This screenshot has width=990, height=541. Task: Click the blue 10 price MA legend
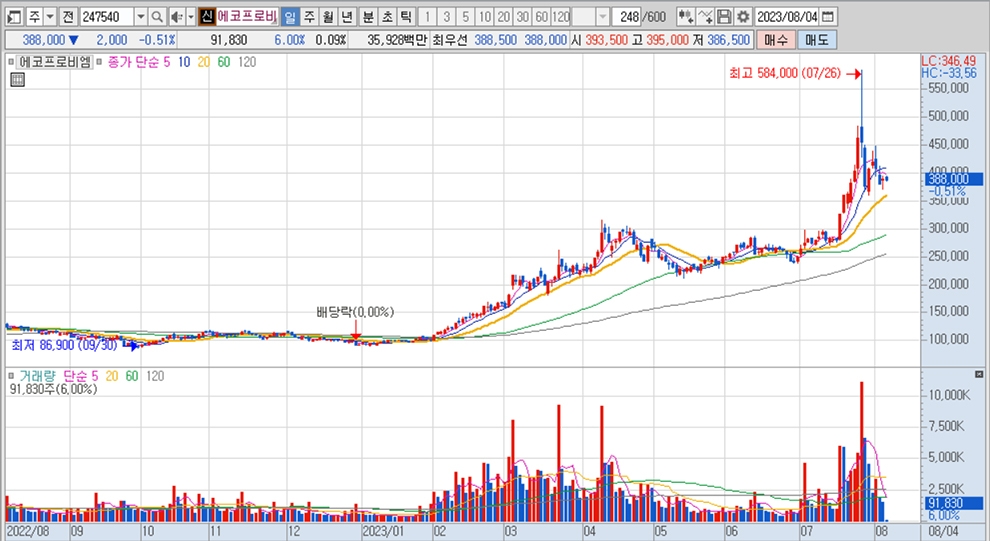click(184, 62)
